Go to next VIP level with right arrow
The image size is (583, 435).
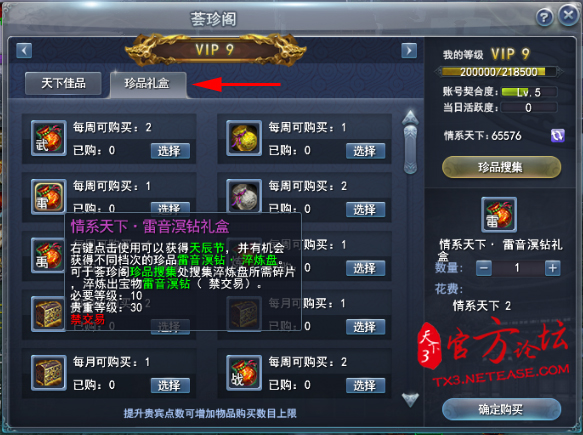click(x=409, y=50)
